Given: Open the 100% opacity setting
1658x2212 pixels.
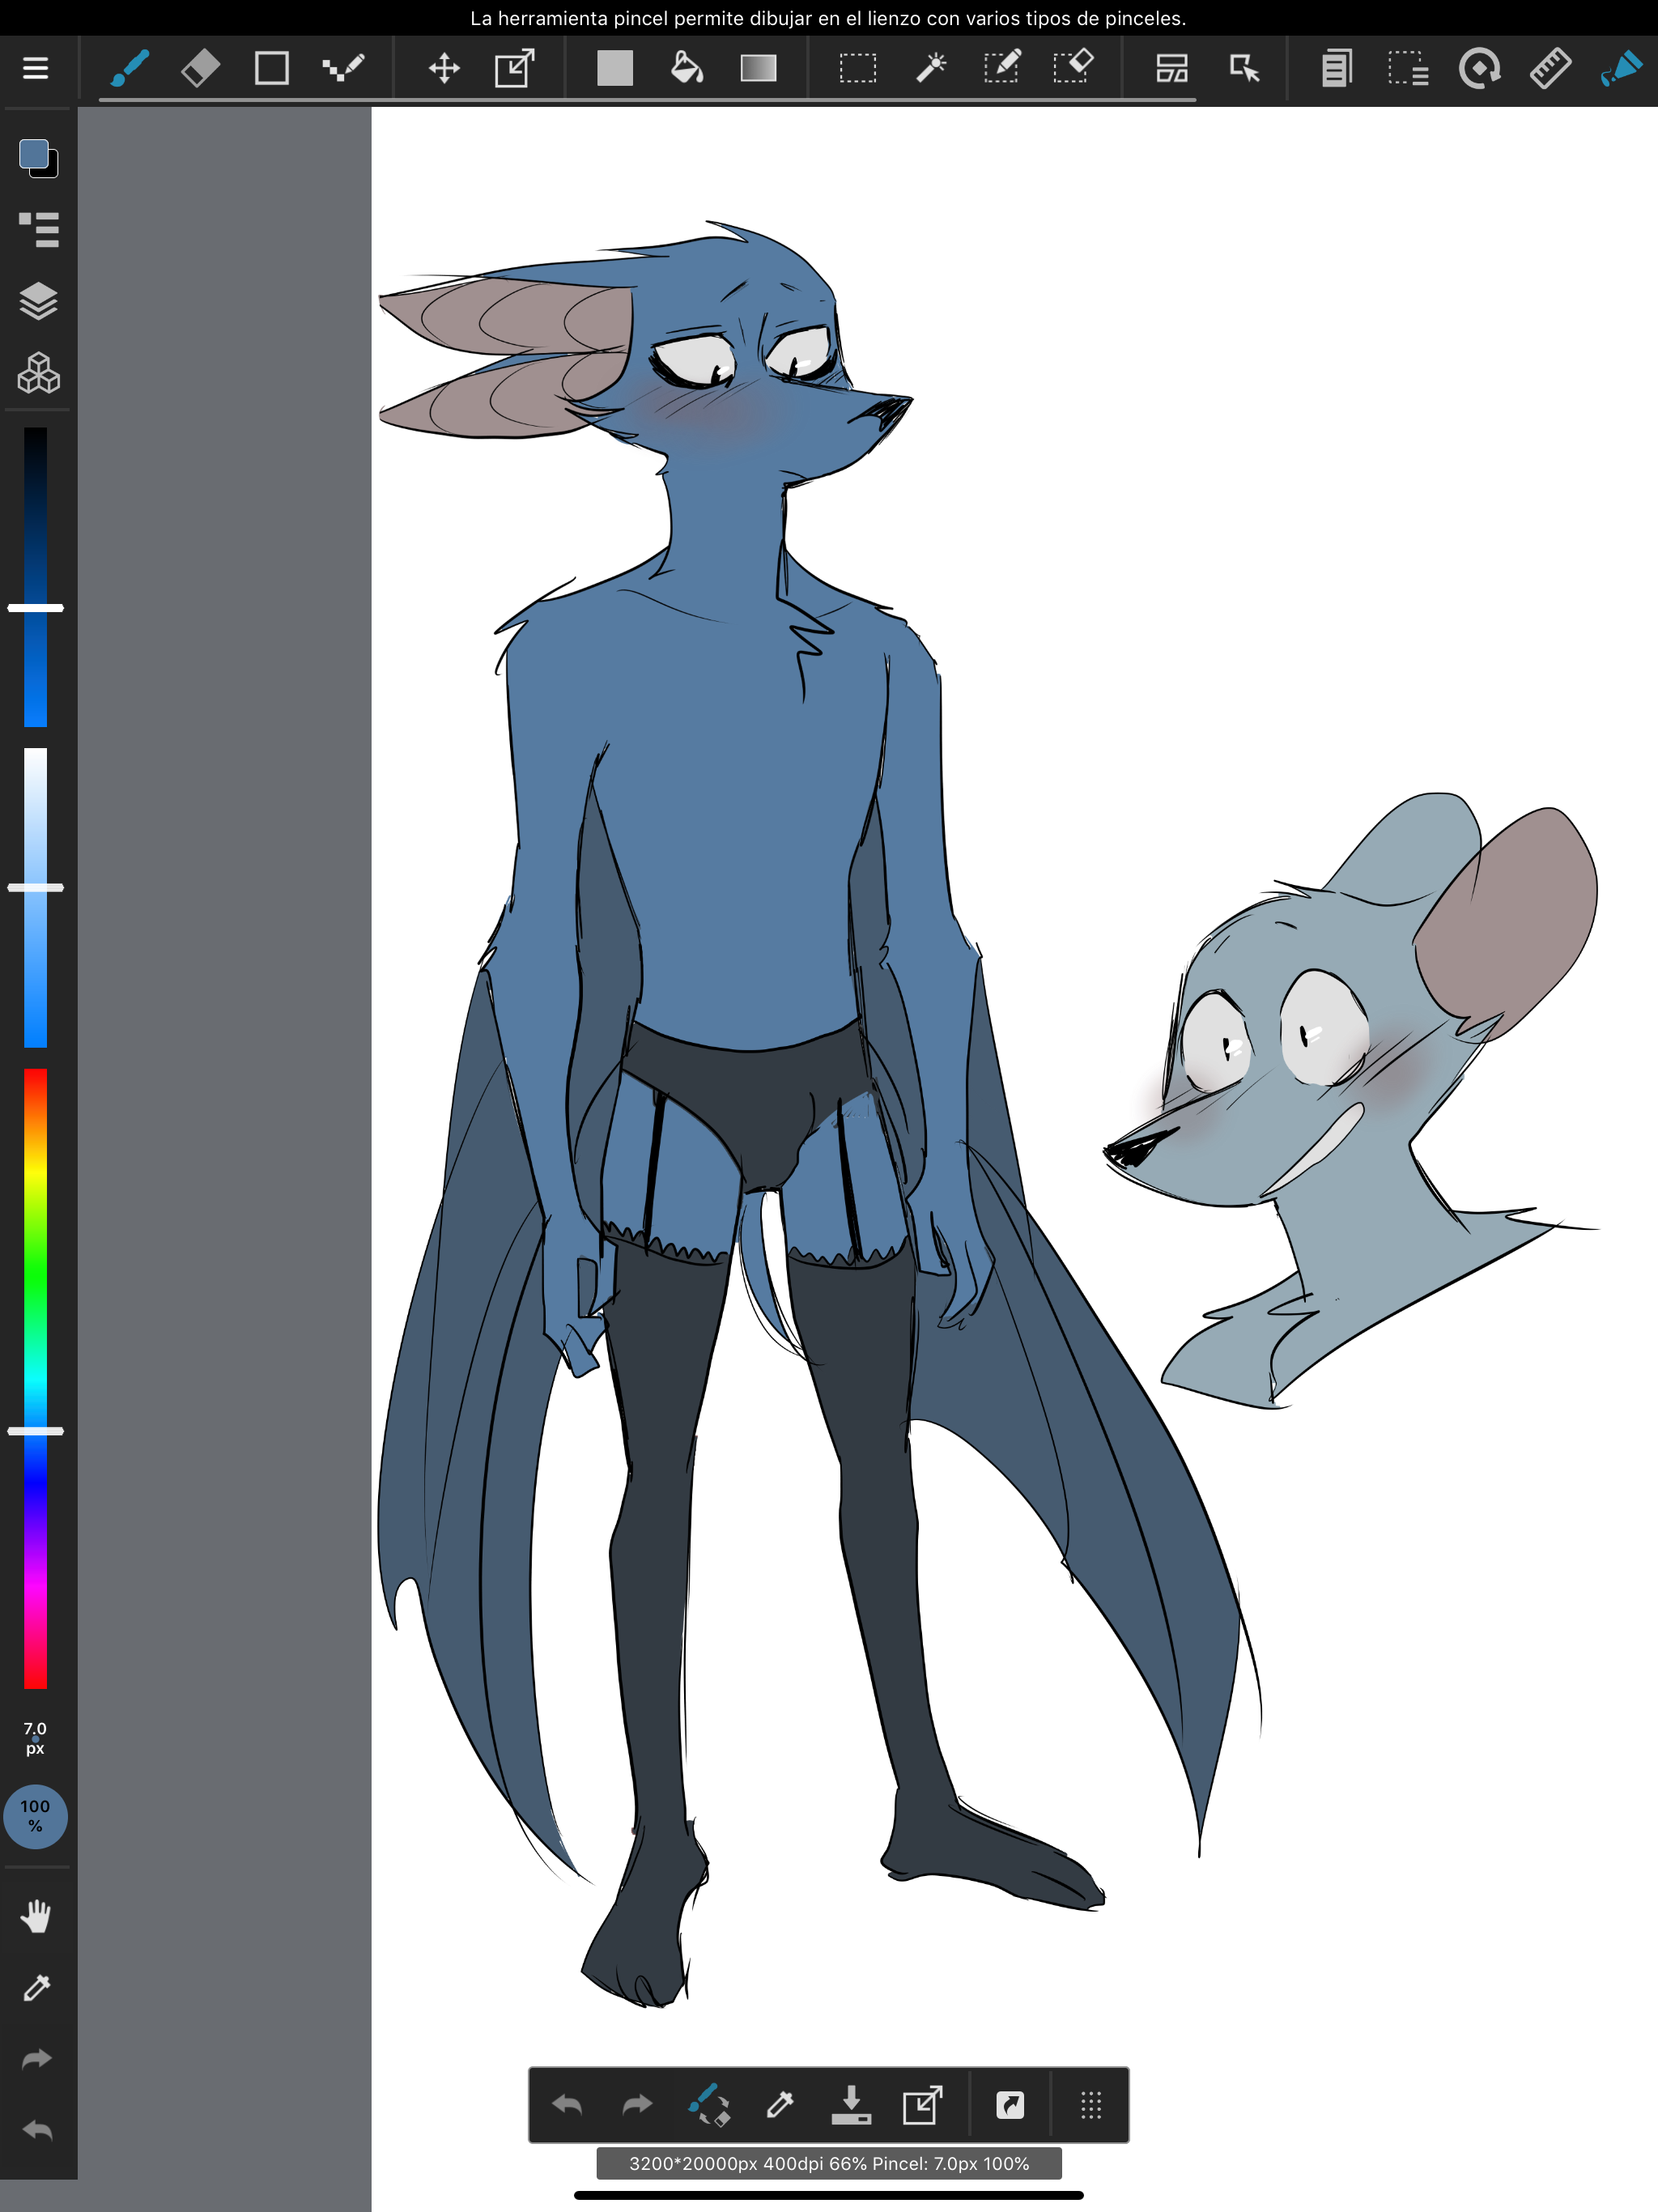Looking at the screenshot, I should [36, 1816].
